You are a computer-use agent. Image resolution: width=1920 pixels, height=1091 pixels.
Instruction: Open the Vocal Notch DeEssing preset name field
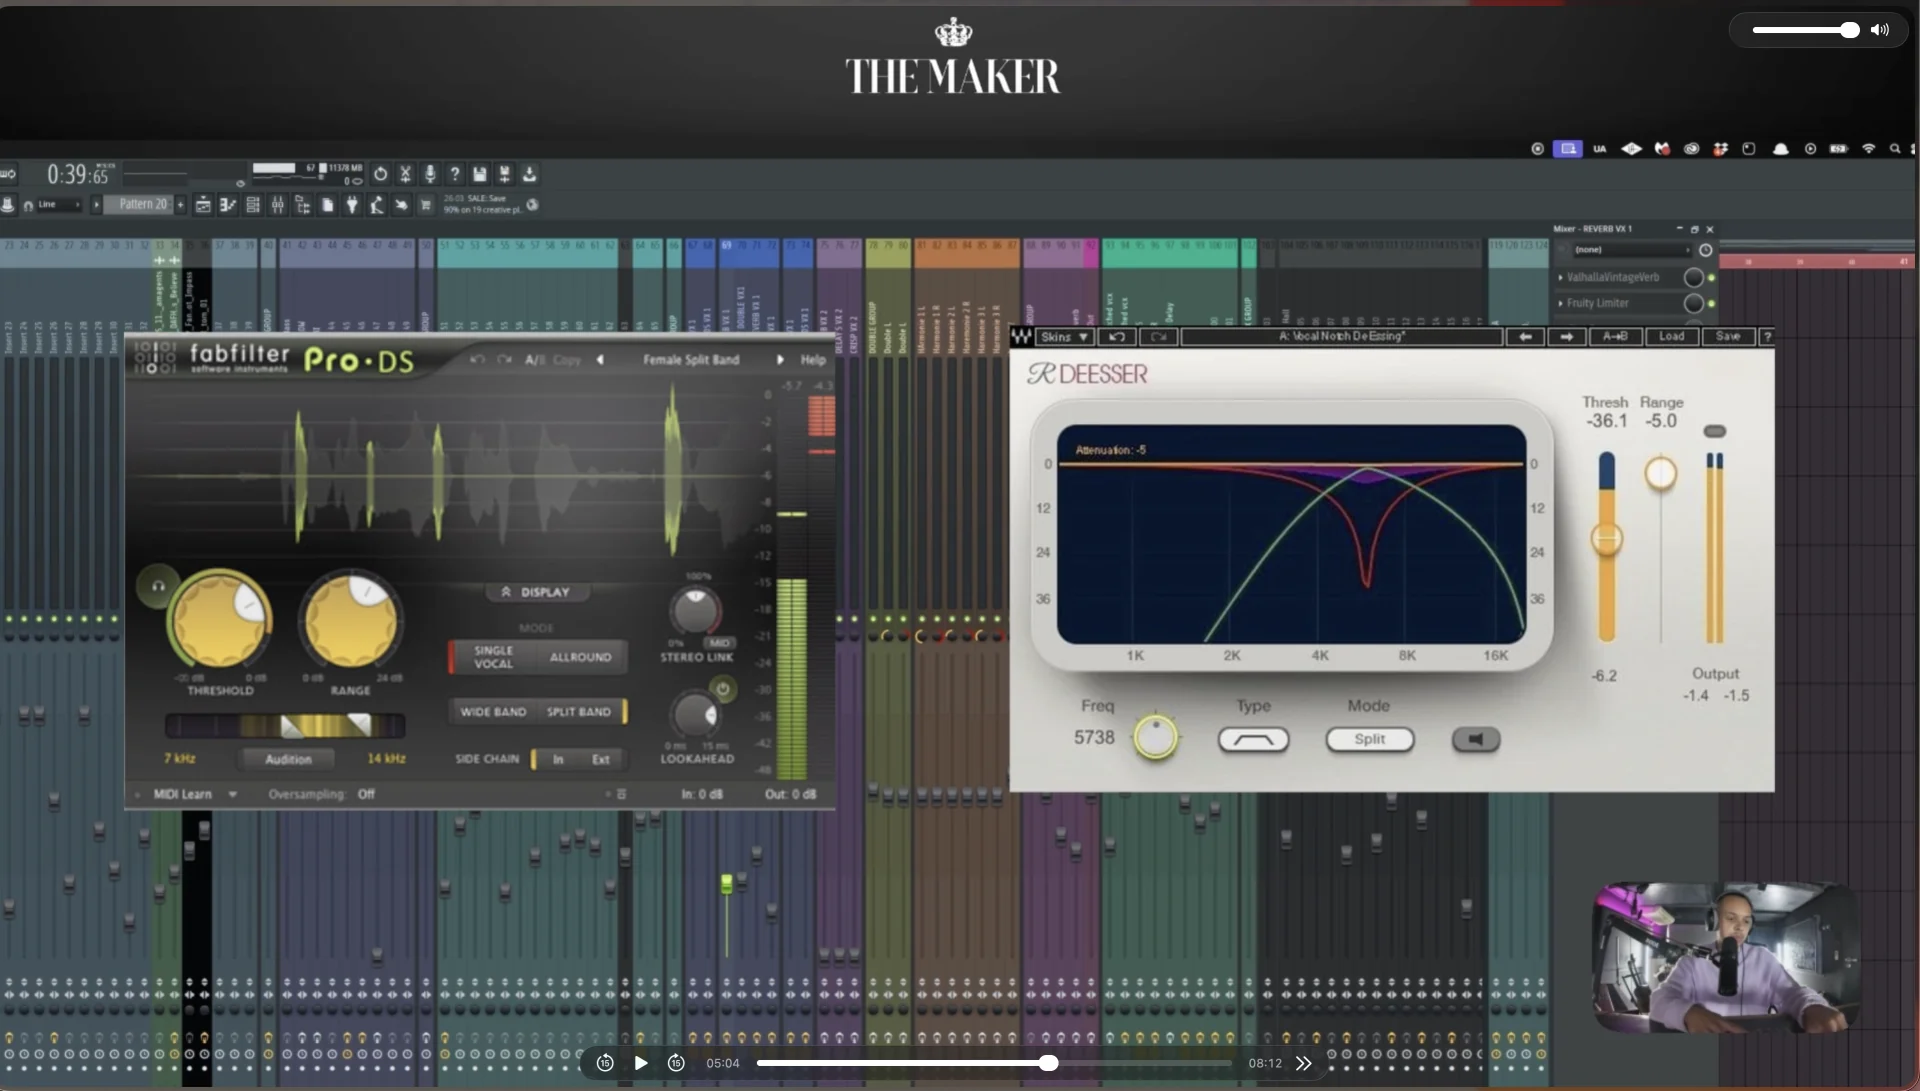coord(1342,337)
